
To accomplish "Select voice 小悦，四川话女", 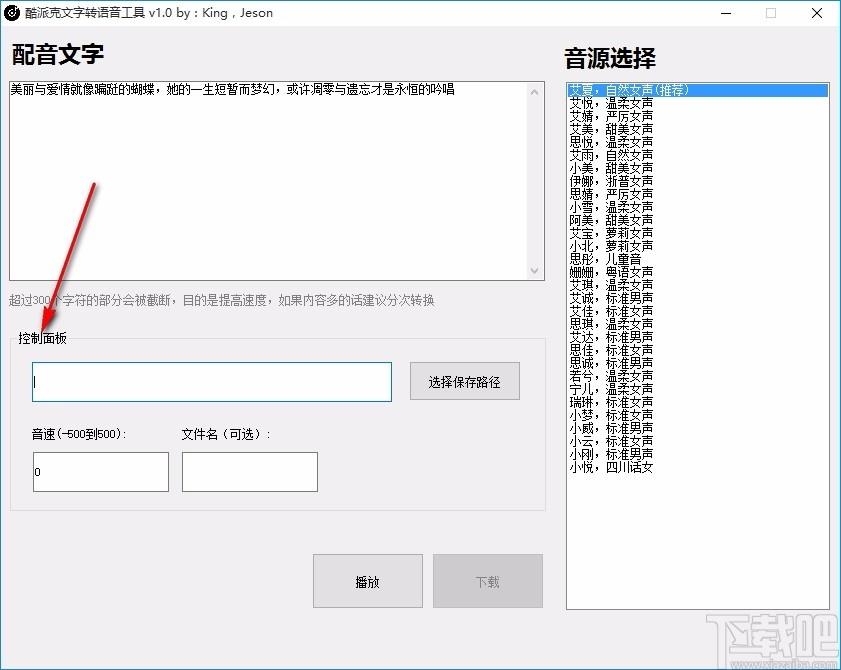I will [697, 467].
